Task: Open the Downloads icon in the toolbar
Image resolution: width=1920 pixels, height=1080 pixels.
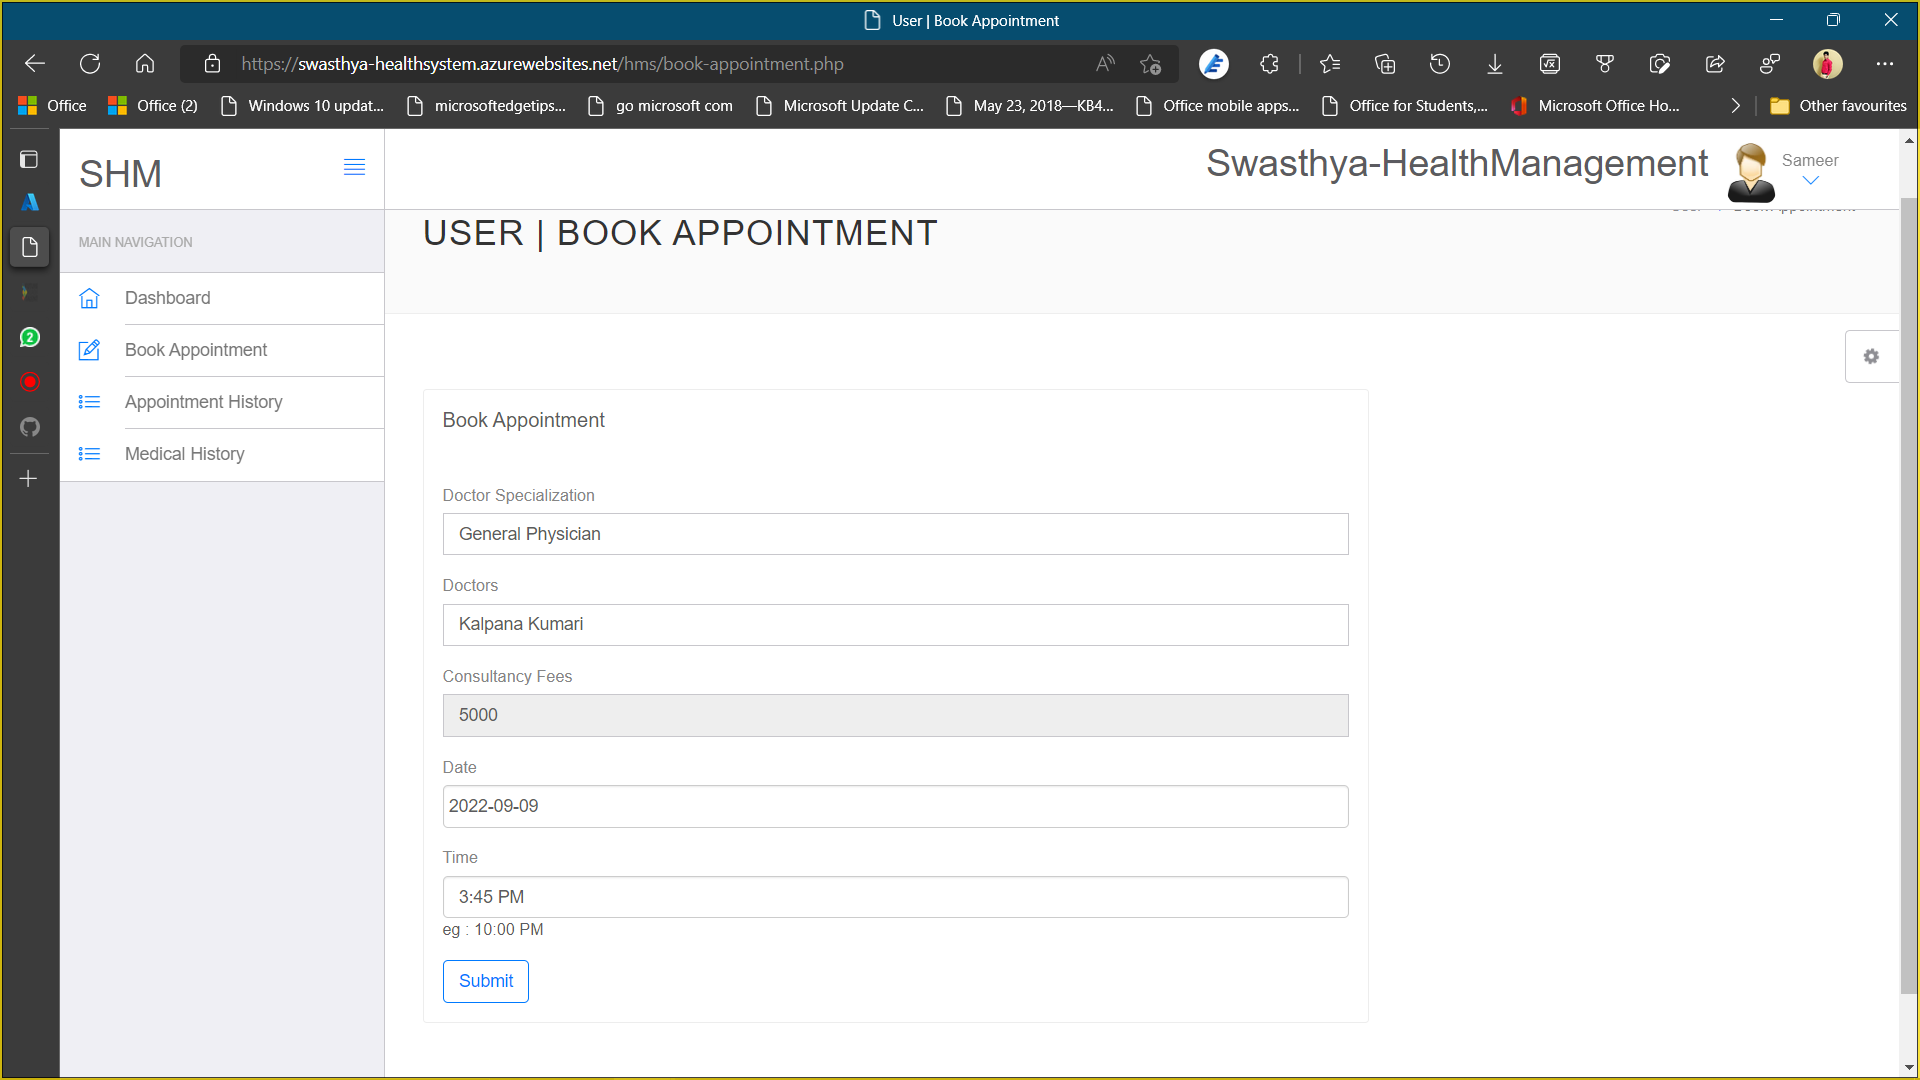Action: pos(1494,63)
